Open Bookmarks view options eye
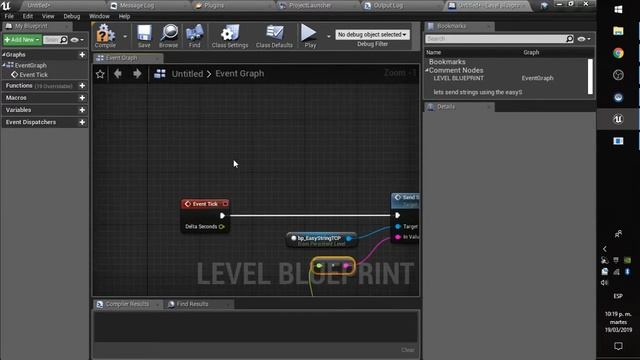The width and height of the screenshot is (640, 360). click(x=584, y=39)
